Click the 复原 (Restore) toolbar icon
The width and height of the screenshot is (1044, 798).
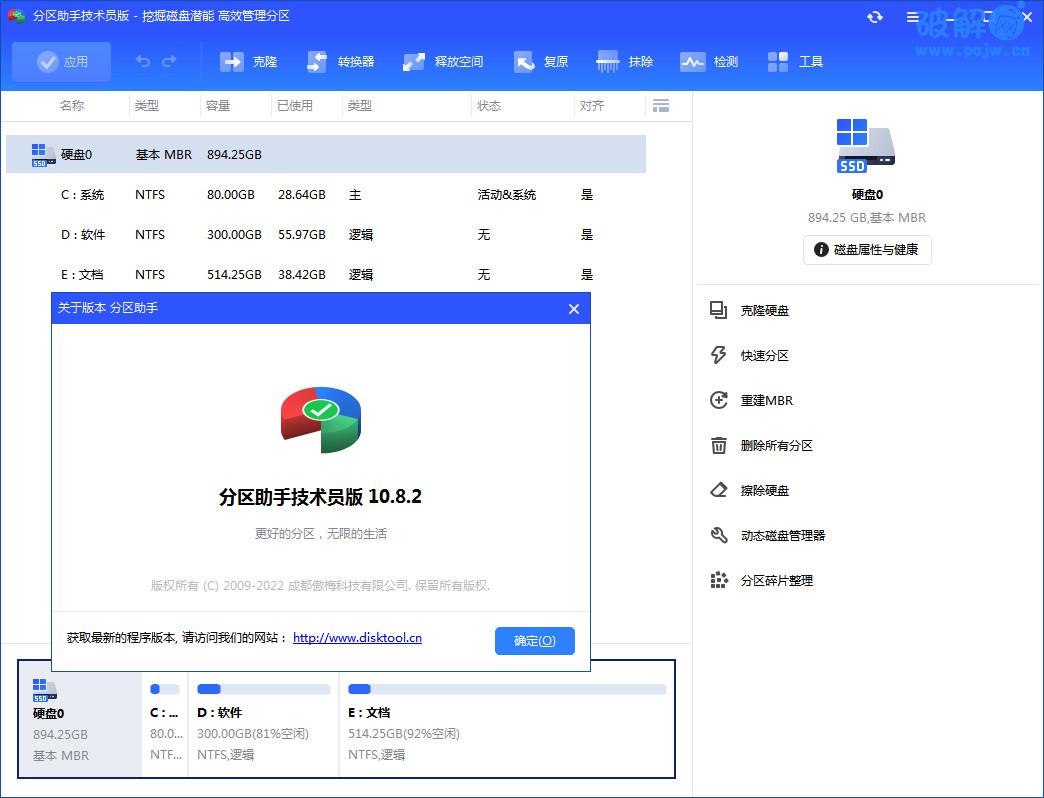(540, 61)
